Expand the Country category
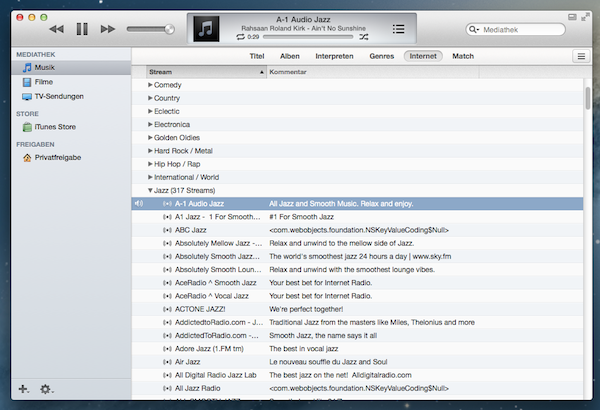600x410 pixels. coord(150,98)
